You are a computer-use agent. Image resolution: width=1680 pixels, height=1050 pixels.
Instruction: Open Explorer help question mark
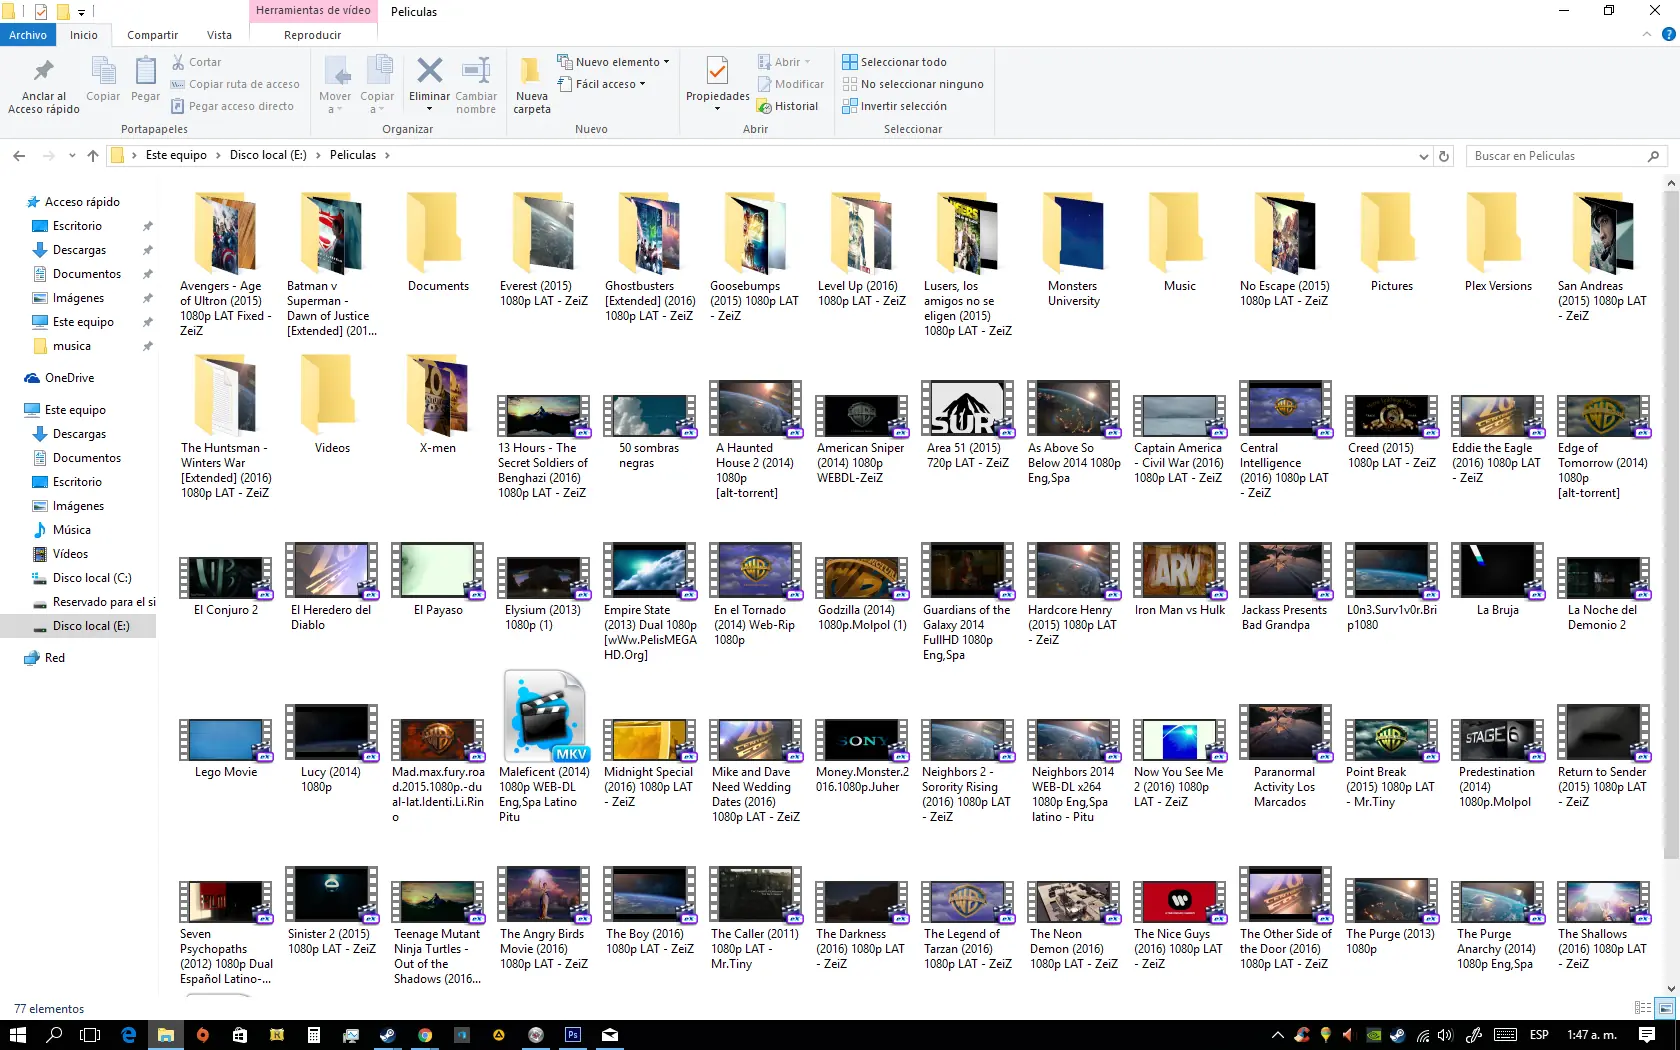(x=1668, y=34)
